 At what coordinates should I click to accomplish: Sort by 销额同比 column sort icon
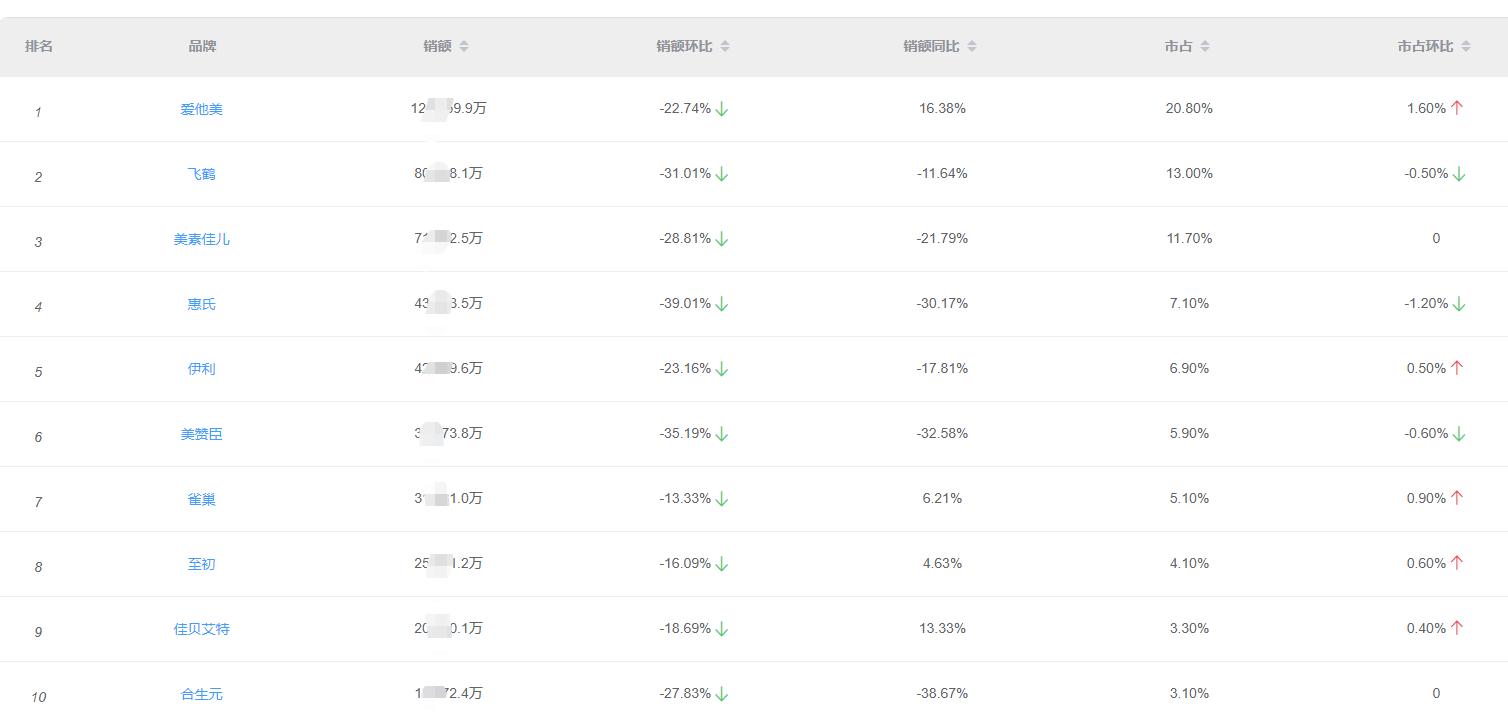tap(972, 46)
